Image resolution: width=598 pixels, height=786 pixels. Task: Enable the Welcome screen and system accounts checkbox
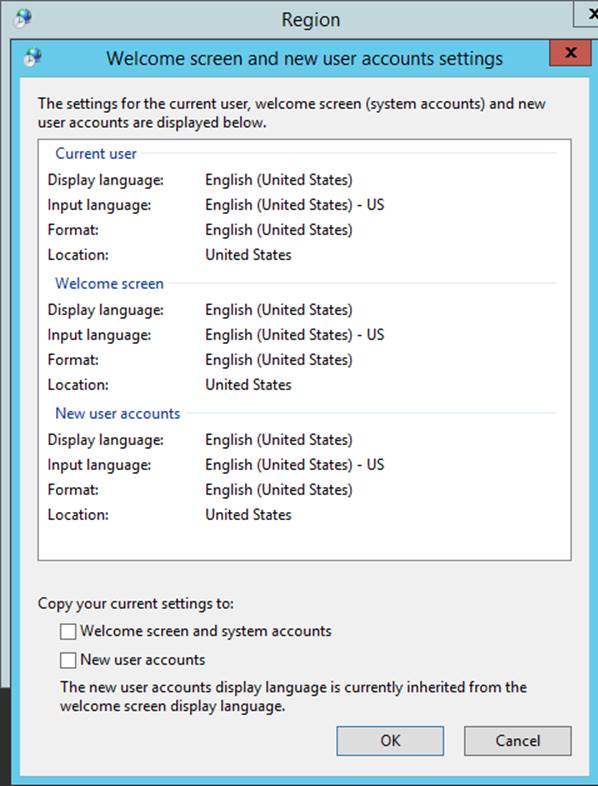68,631
